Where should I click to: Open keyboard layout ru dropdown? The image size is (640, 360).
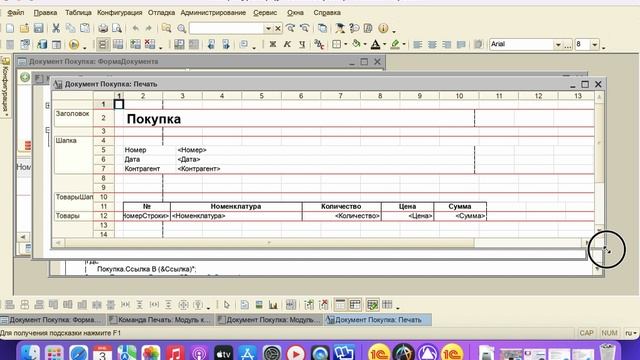631,333
